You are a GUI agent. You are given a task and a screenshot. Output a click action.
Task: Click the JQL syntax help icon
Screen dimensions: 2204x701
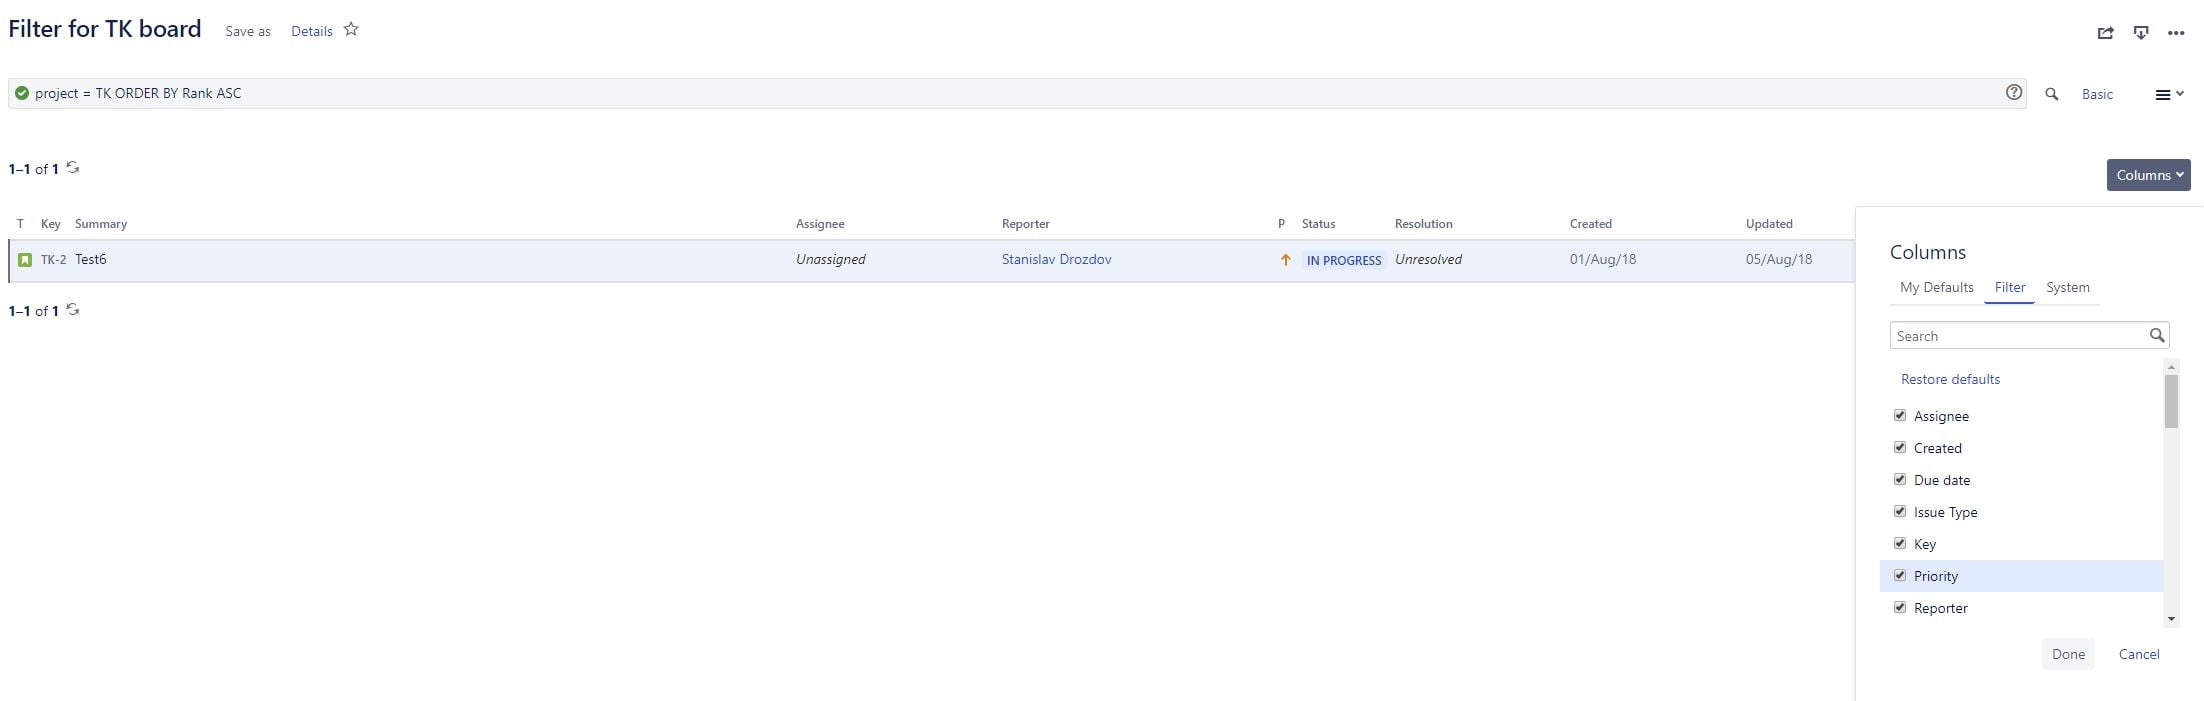[2014, 93]
